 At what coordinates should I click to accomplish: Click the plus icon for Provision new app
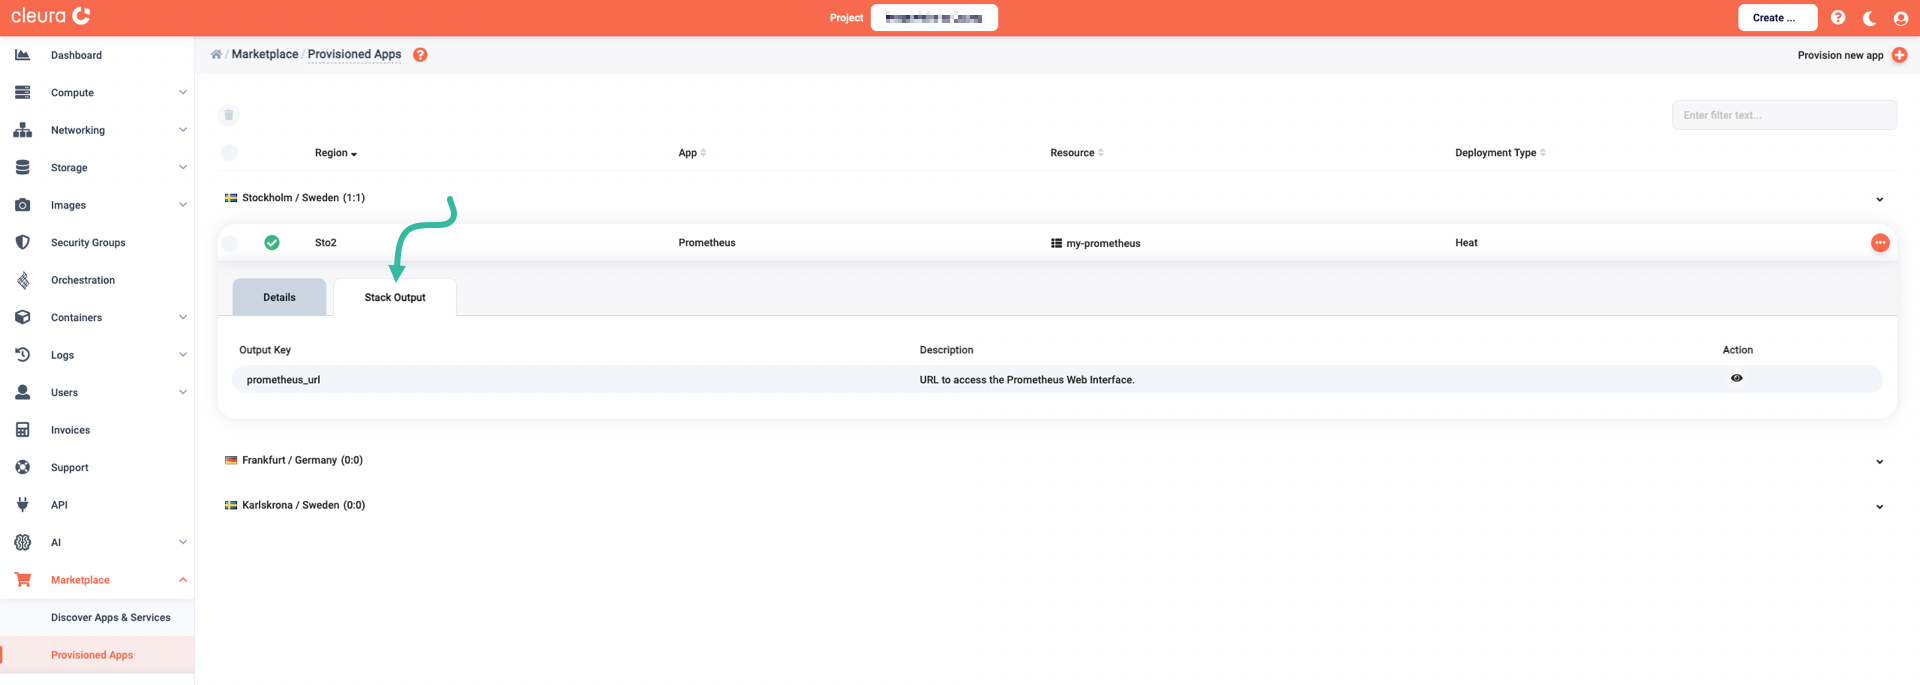tap(1899, 55)
